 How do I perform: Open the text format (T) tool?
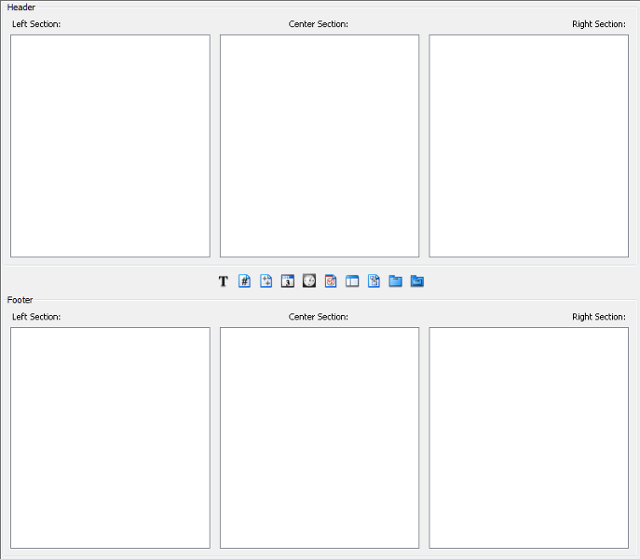click(x=223, y=281)
